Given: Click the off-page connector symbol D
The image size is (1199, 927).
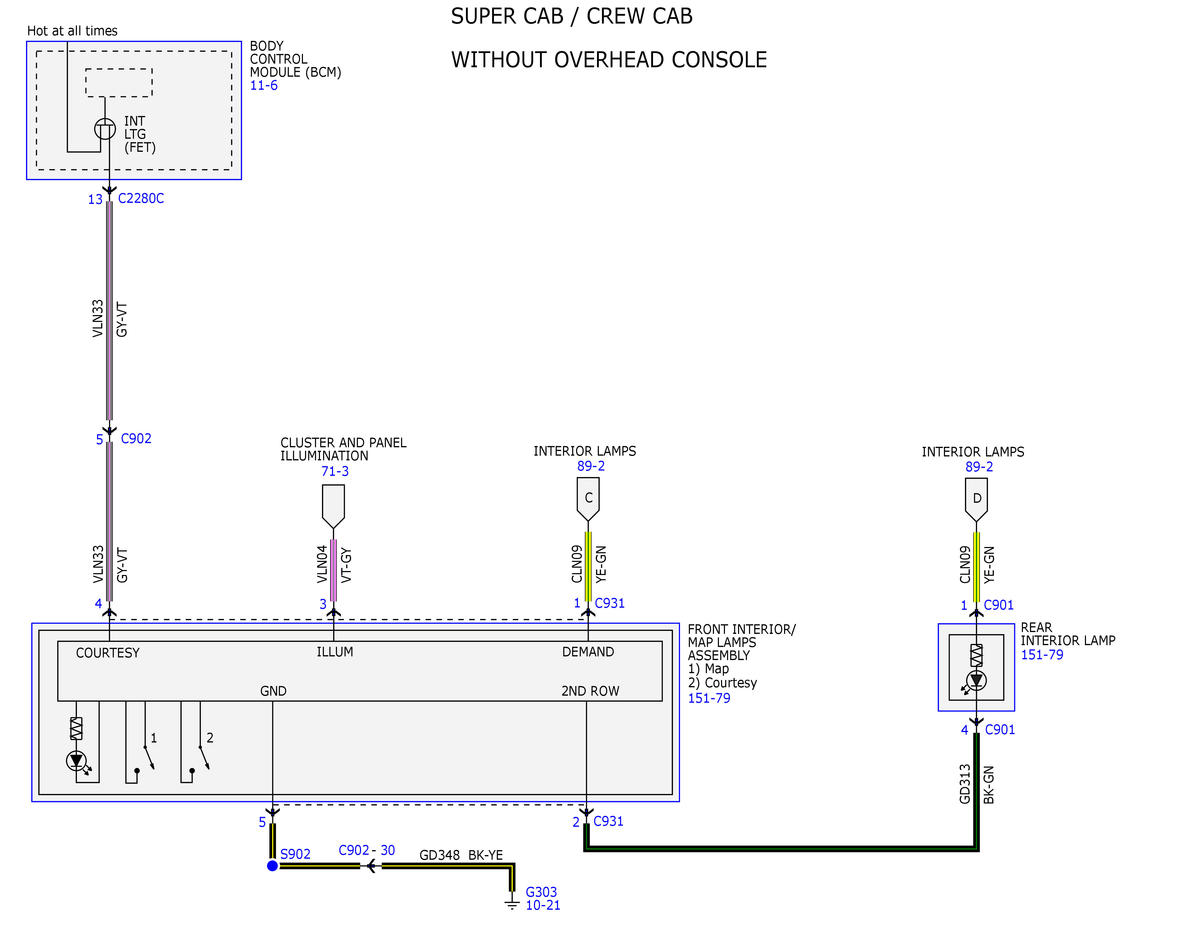Looking at the screenshot, I should pyautogui.click(x=976, y=499).
